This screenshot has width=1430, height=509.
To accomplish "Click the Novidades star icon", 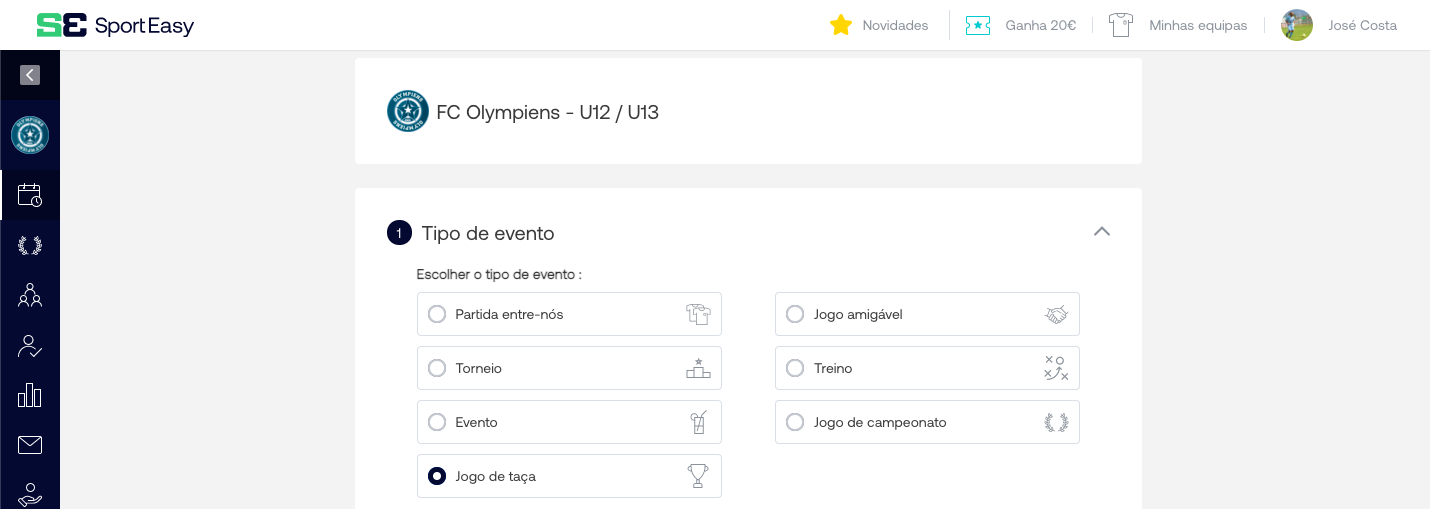I will click(841, 25).
